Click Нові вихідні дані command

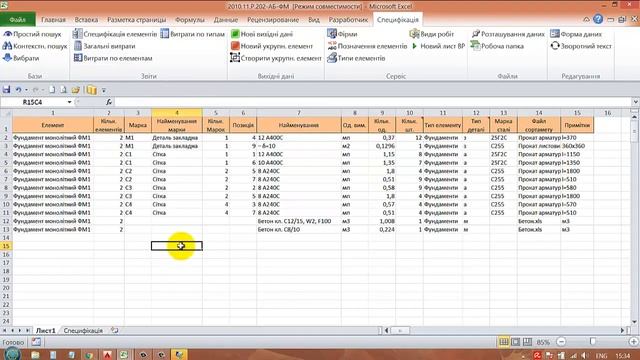pos(262,34)
